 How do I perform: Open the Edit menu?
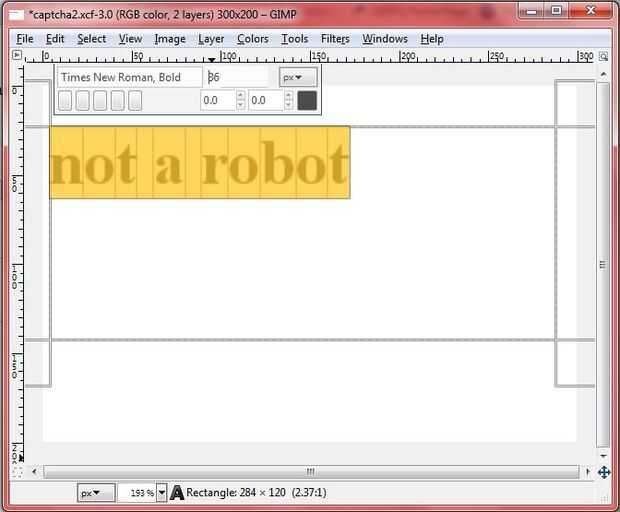click(55, 39)
